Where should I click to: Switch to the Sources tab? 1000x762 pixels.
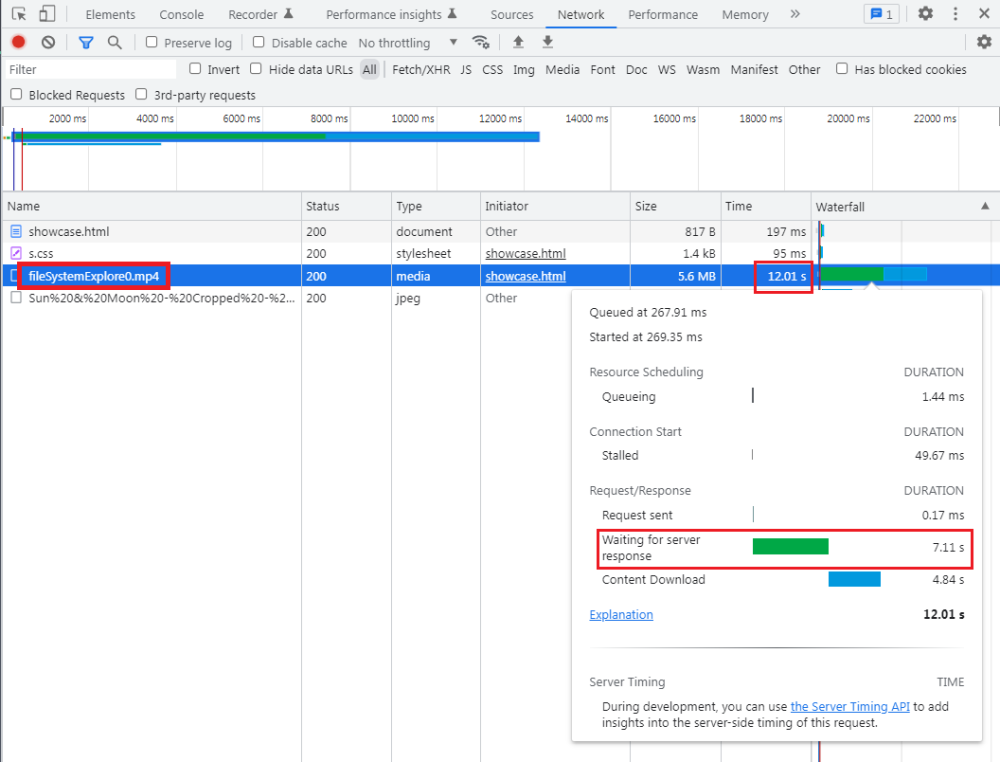click(511, 14)
